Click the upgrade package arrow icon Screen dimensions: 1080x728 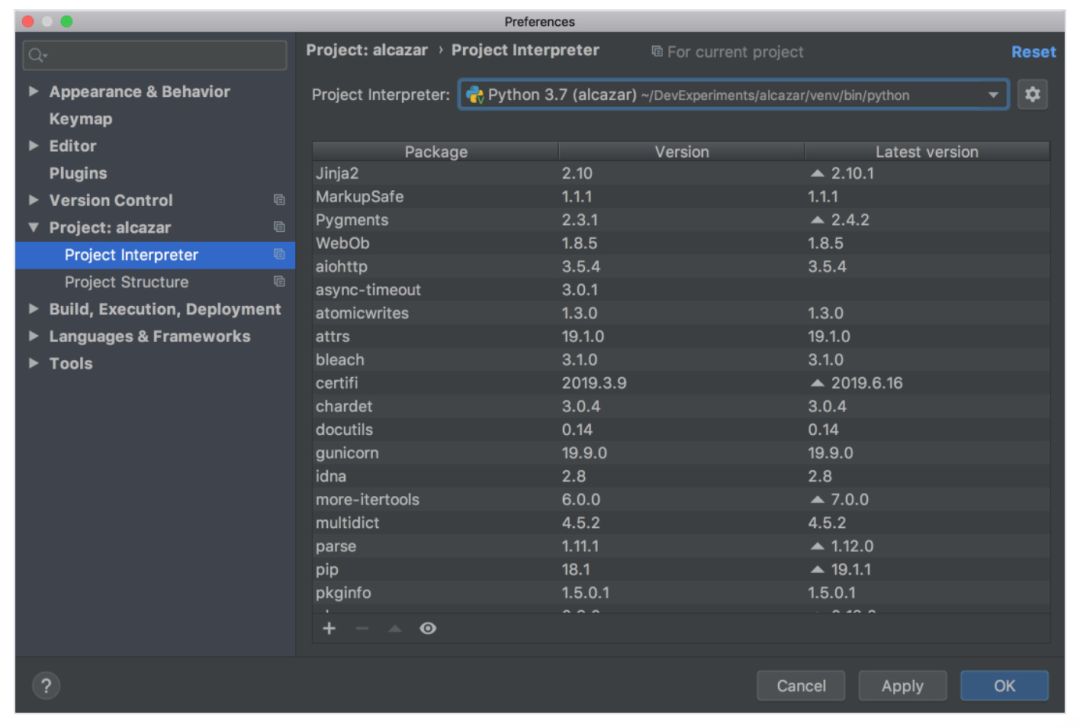395,629
